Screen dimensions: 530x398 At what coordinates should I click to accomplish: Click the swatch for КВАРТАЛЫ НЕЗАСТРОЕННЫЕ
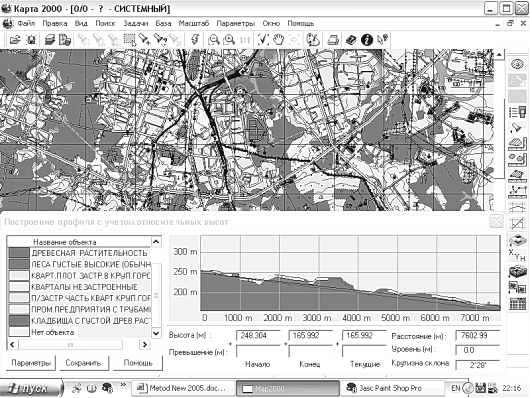[x=19, y=287]
